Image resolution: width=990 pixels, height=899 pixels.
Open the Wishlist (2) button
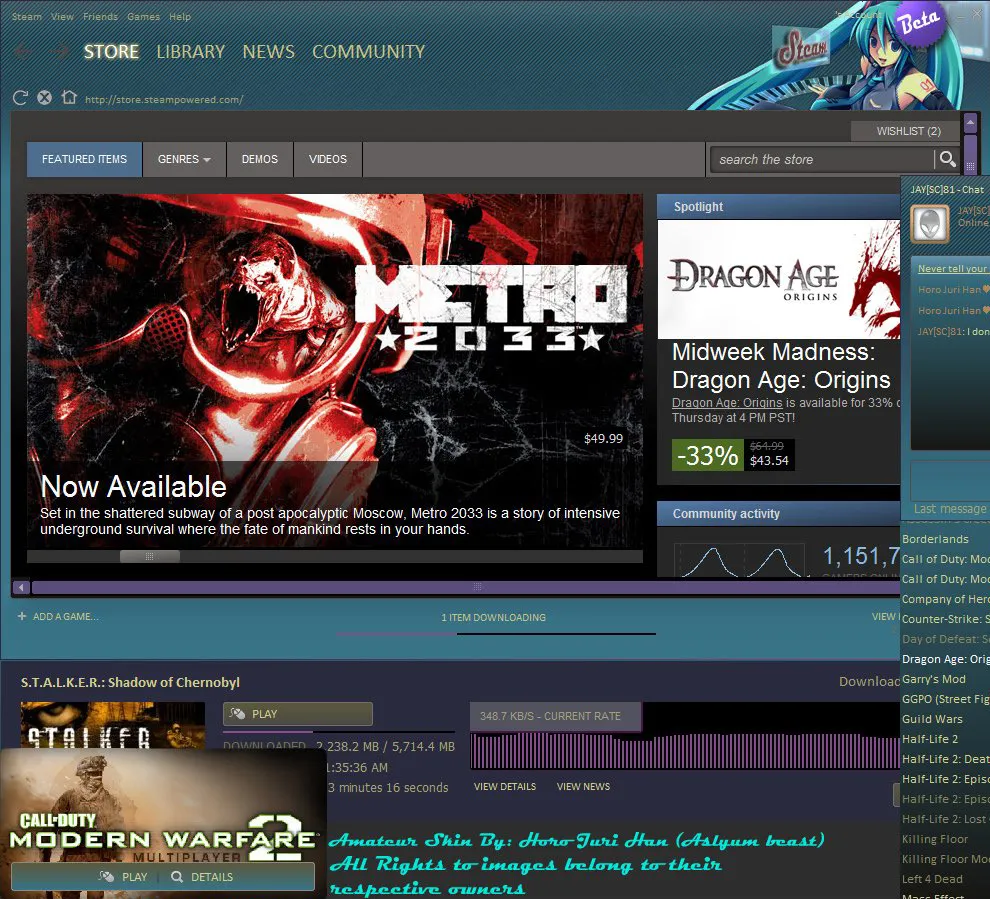click(x=908, y=131)
